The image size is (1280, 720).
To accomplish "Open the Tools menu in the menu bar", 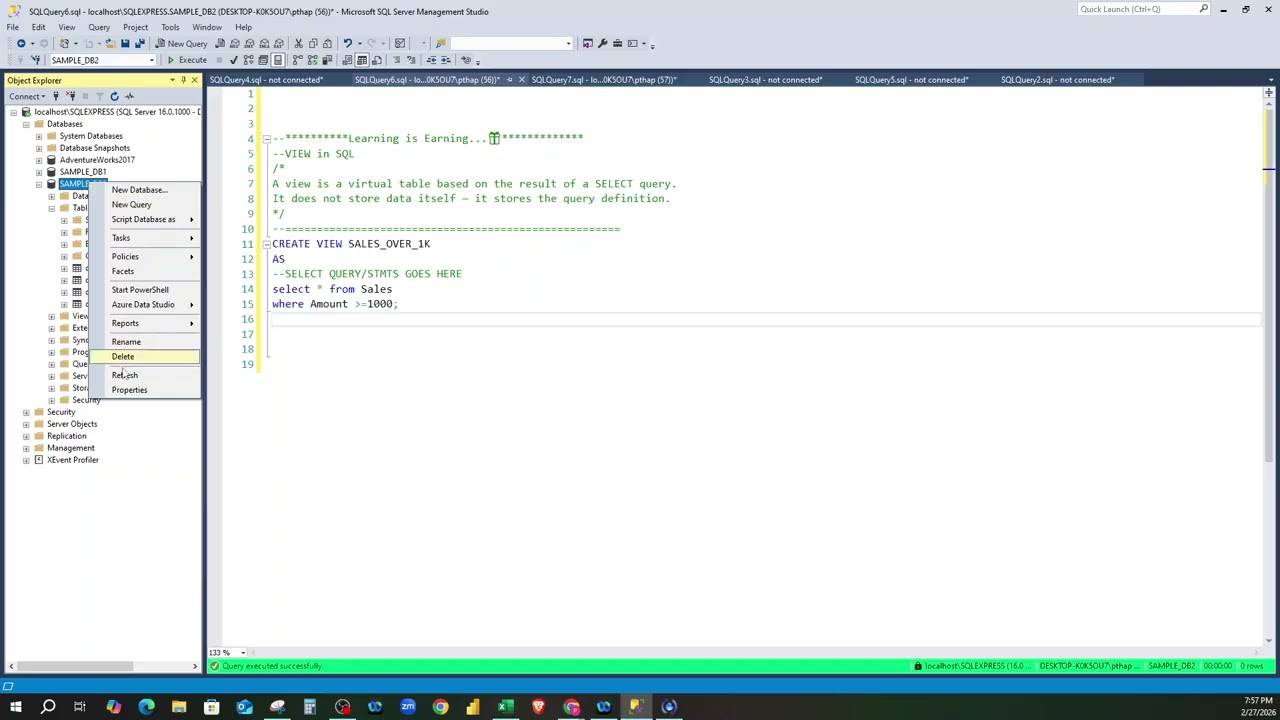I will pyautogui.click(x=170, y=27).
